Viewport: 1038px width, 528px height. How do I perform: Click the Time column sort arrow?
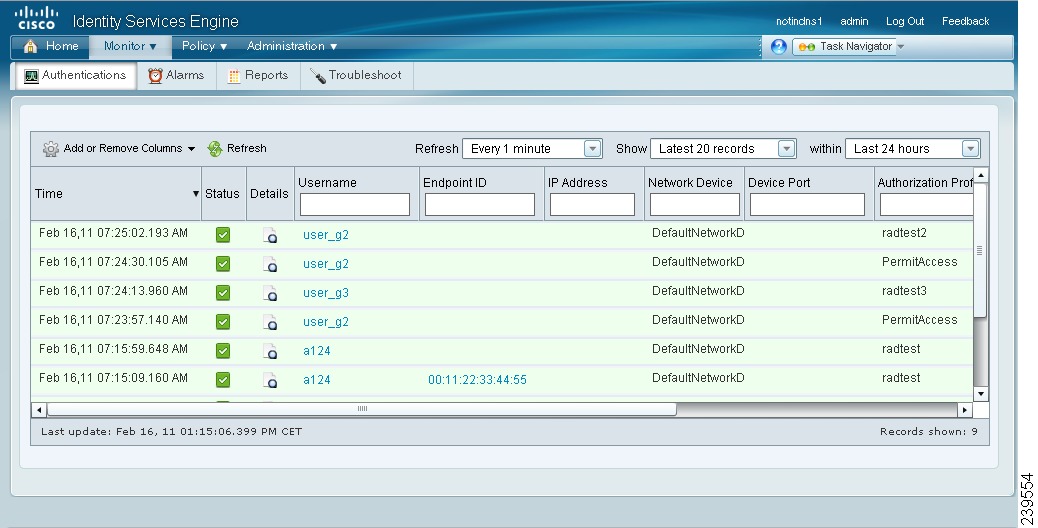point(195,194)
